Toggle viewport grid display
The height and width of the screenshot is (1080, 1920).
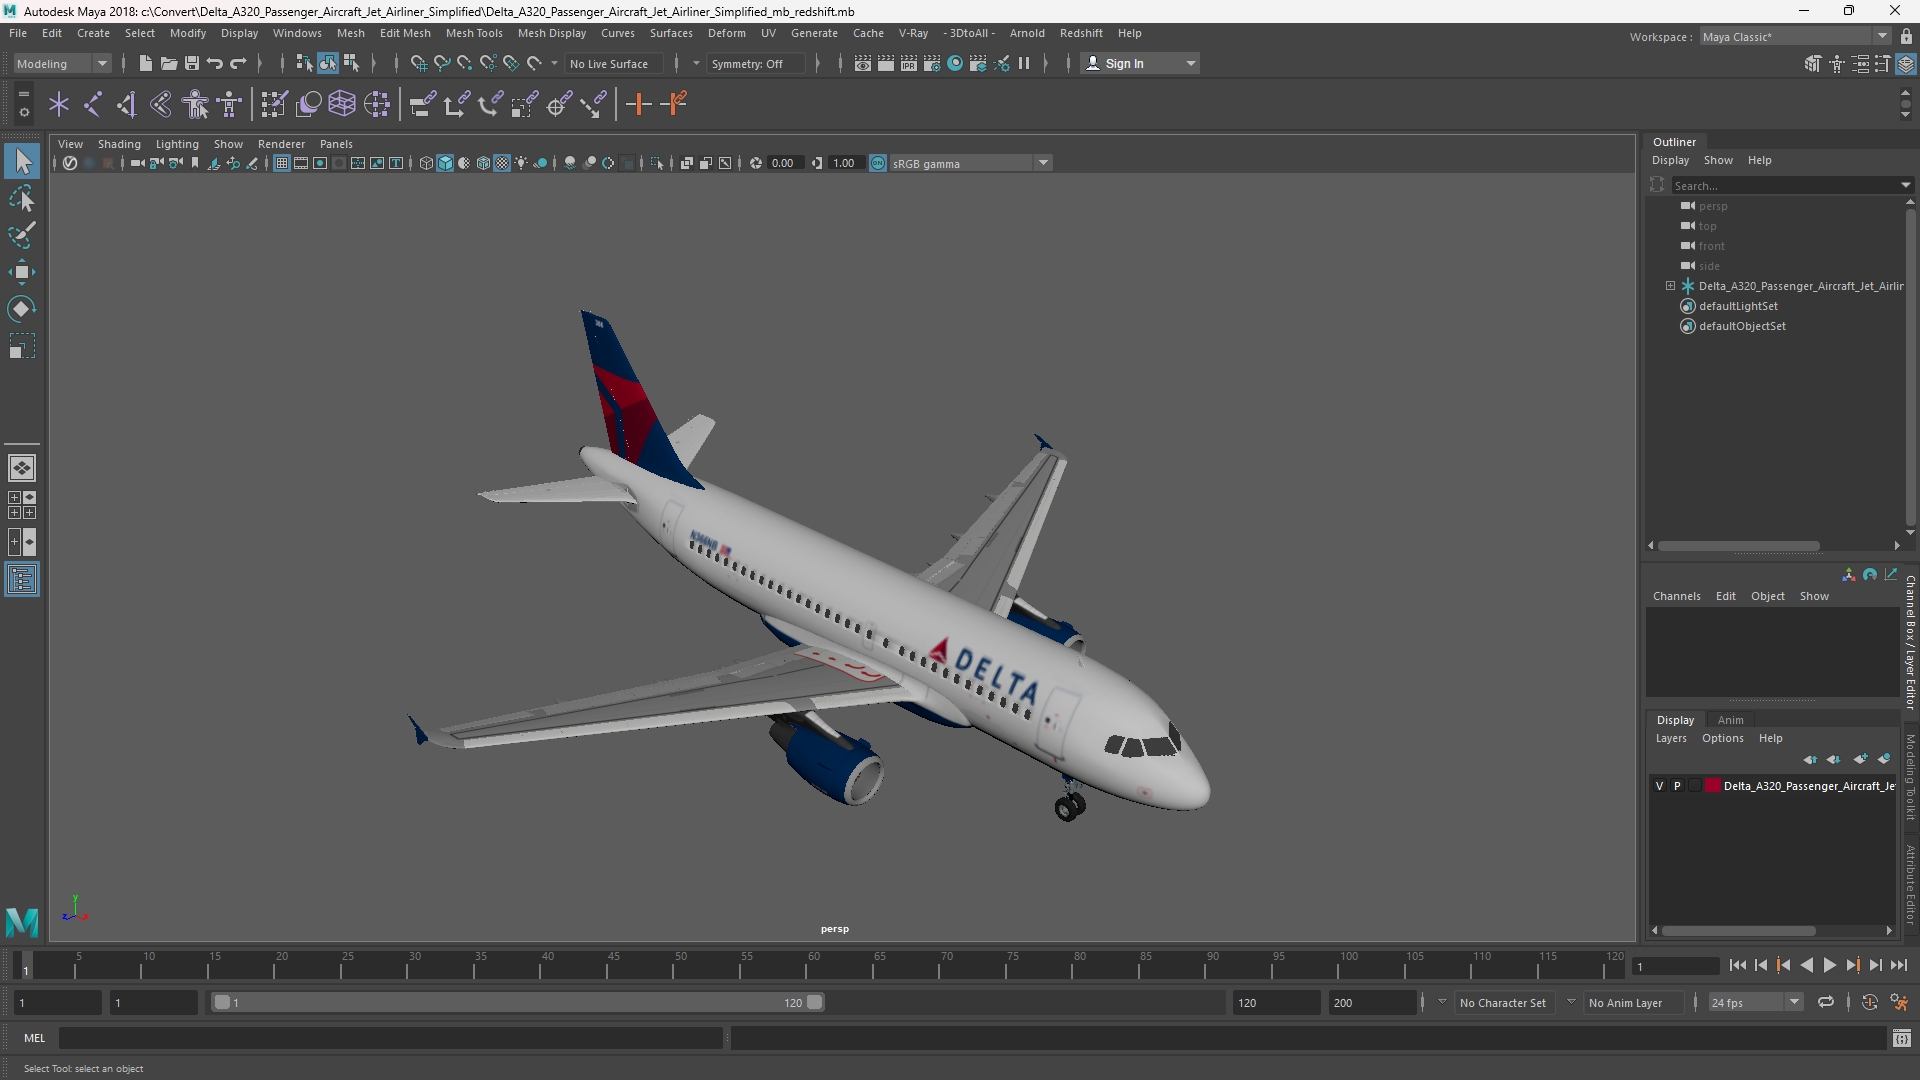[x=282, y=163]
